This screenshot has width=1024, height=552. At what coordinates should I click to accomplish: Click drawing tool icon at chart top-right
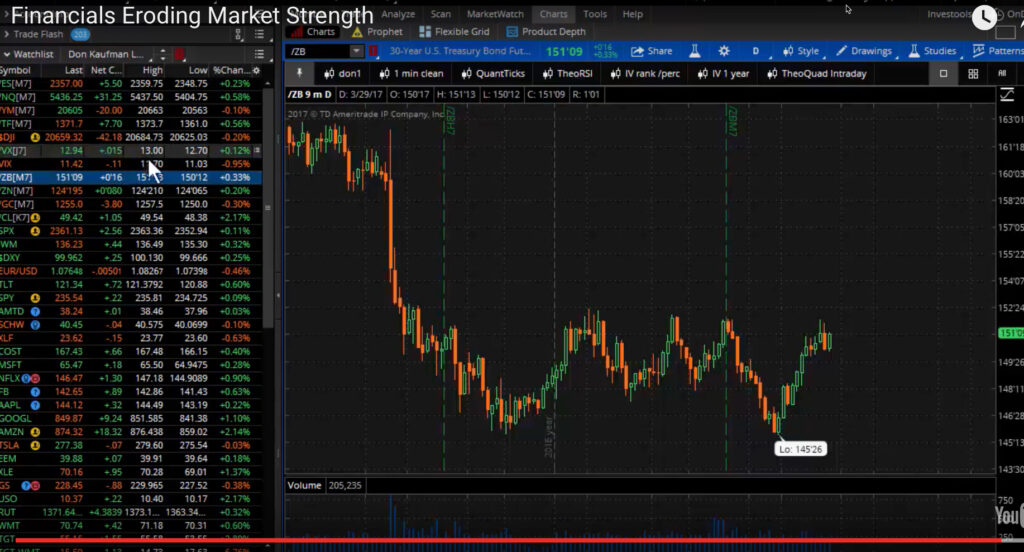click(x=1006, y=95)
